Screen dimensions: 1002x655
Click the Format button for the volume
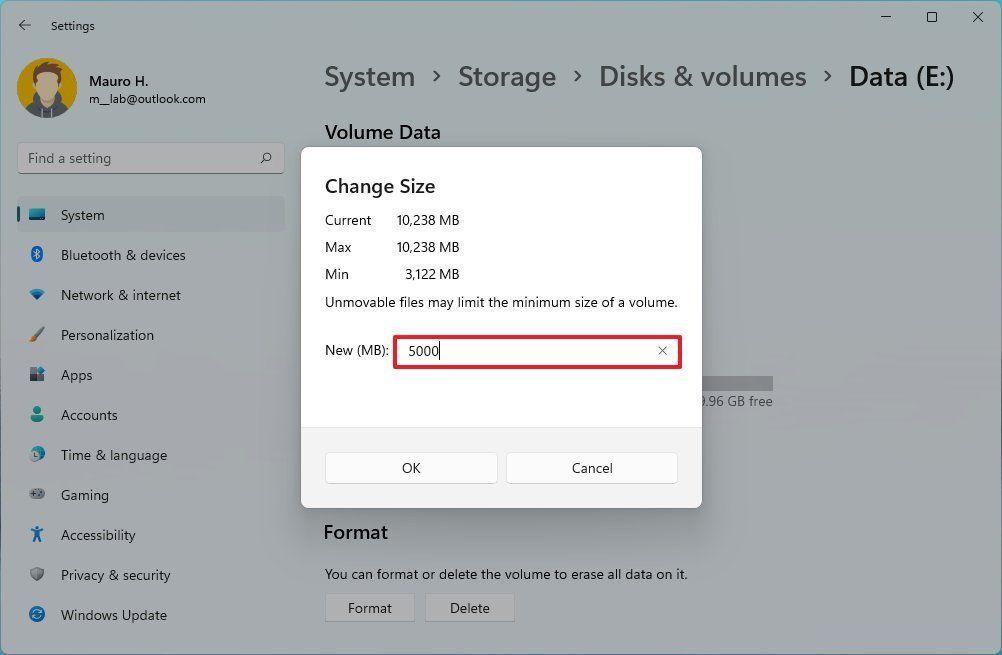369,607
